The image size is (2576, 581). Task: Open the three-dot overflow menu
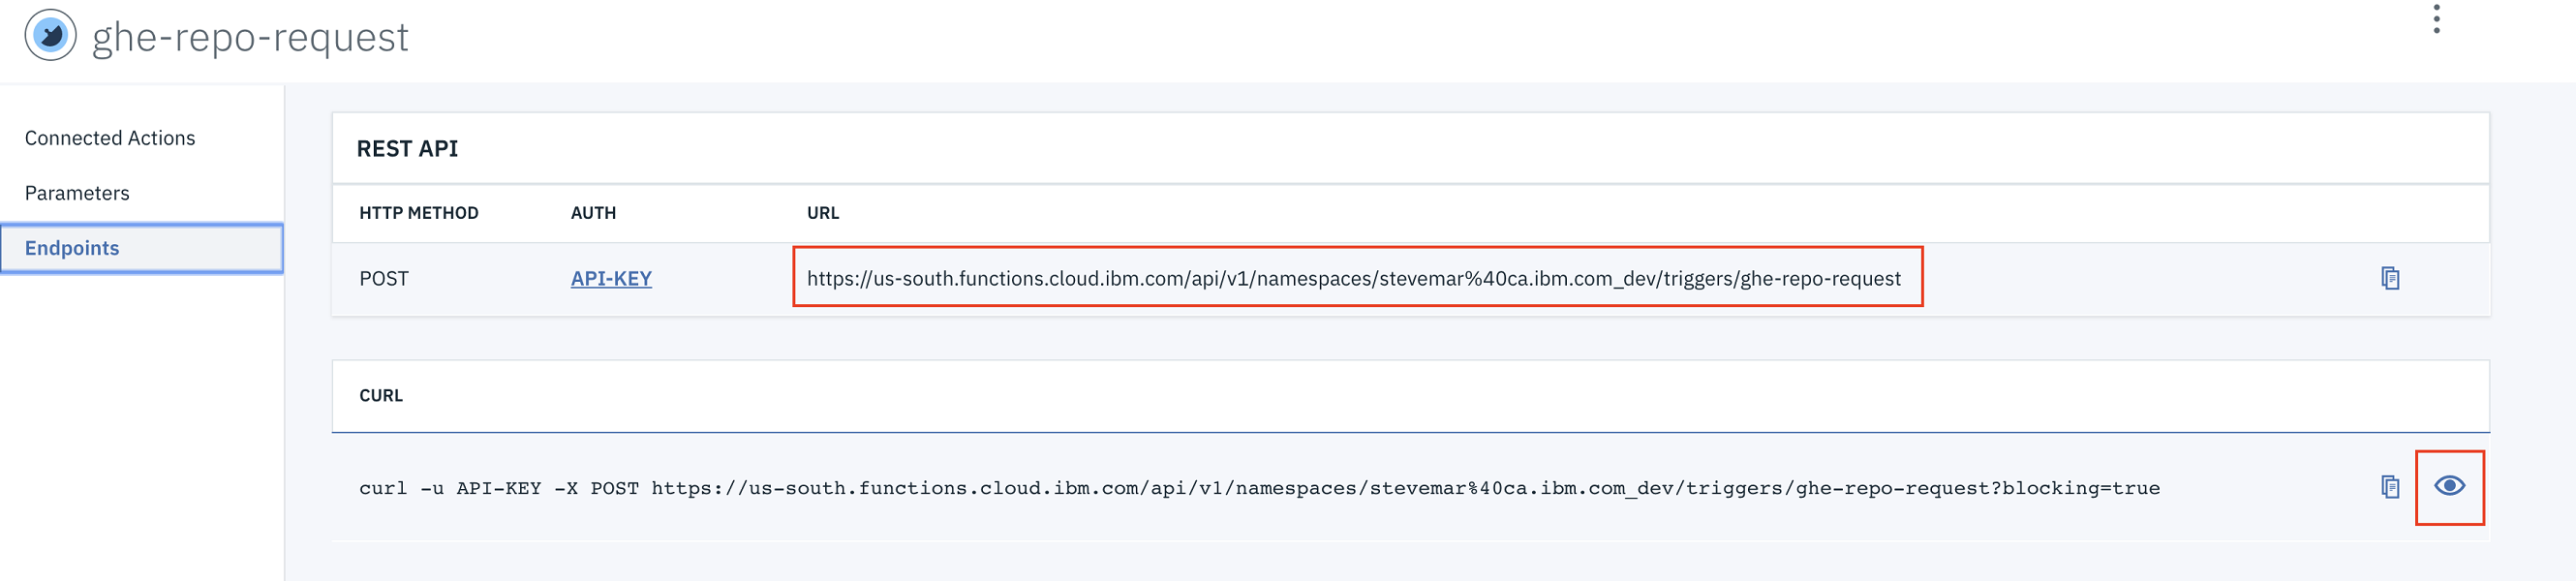2436,19
